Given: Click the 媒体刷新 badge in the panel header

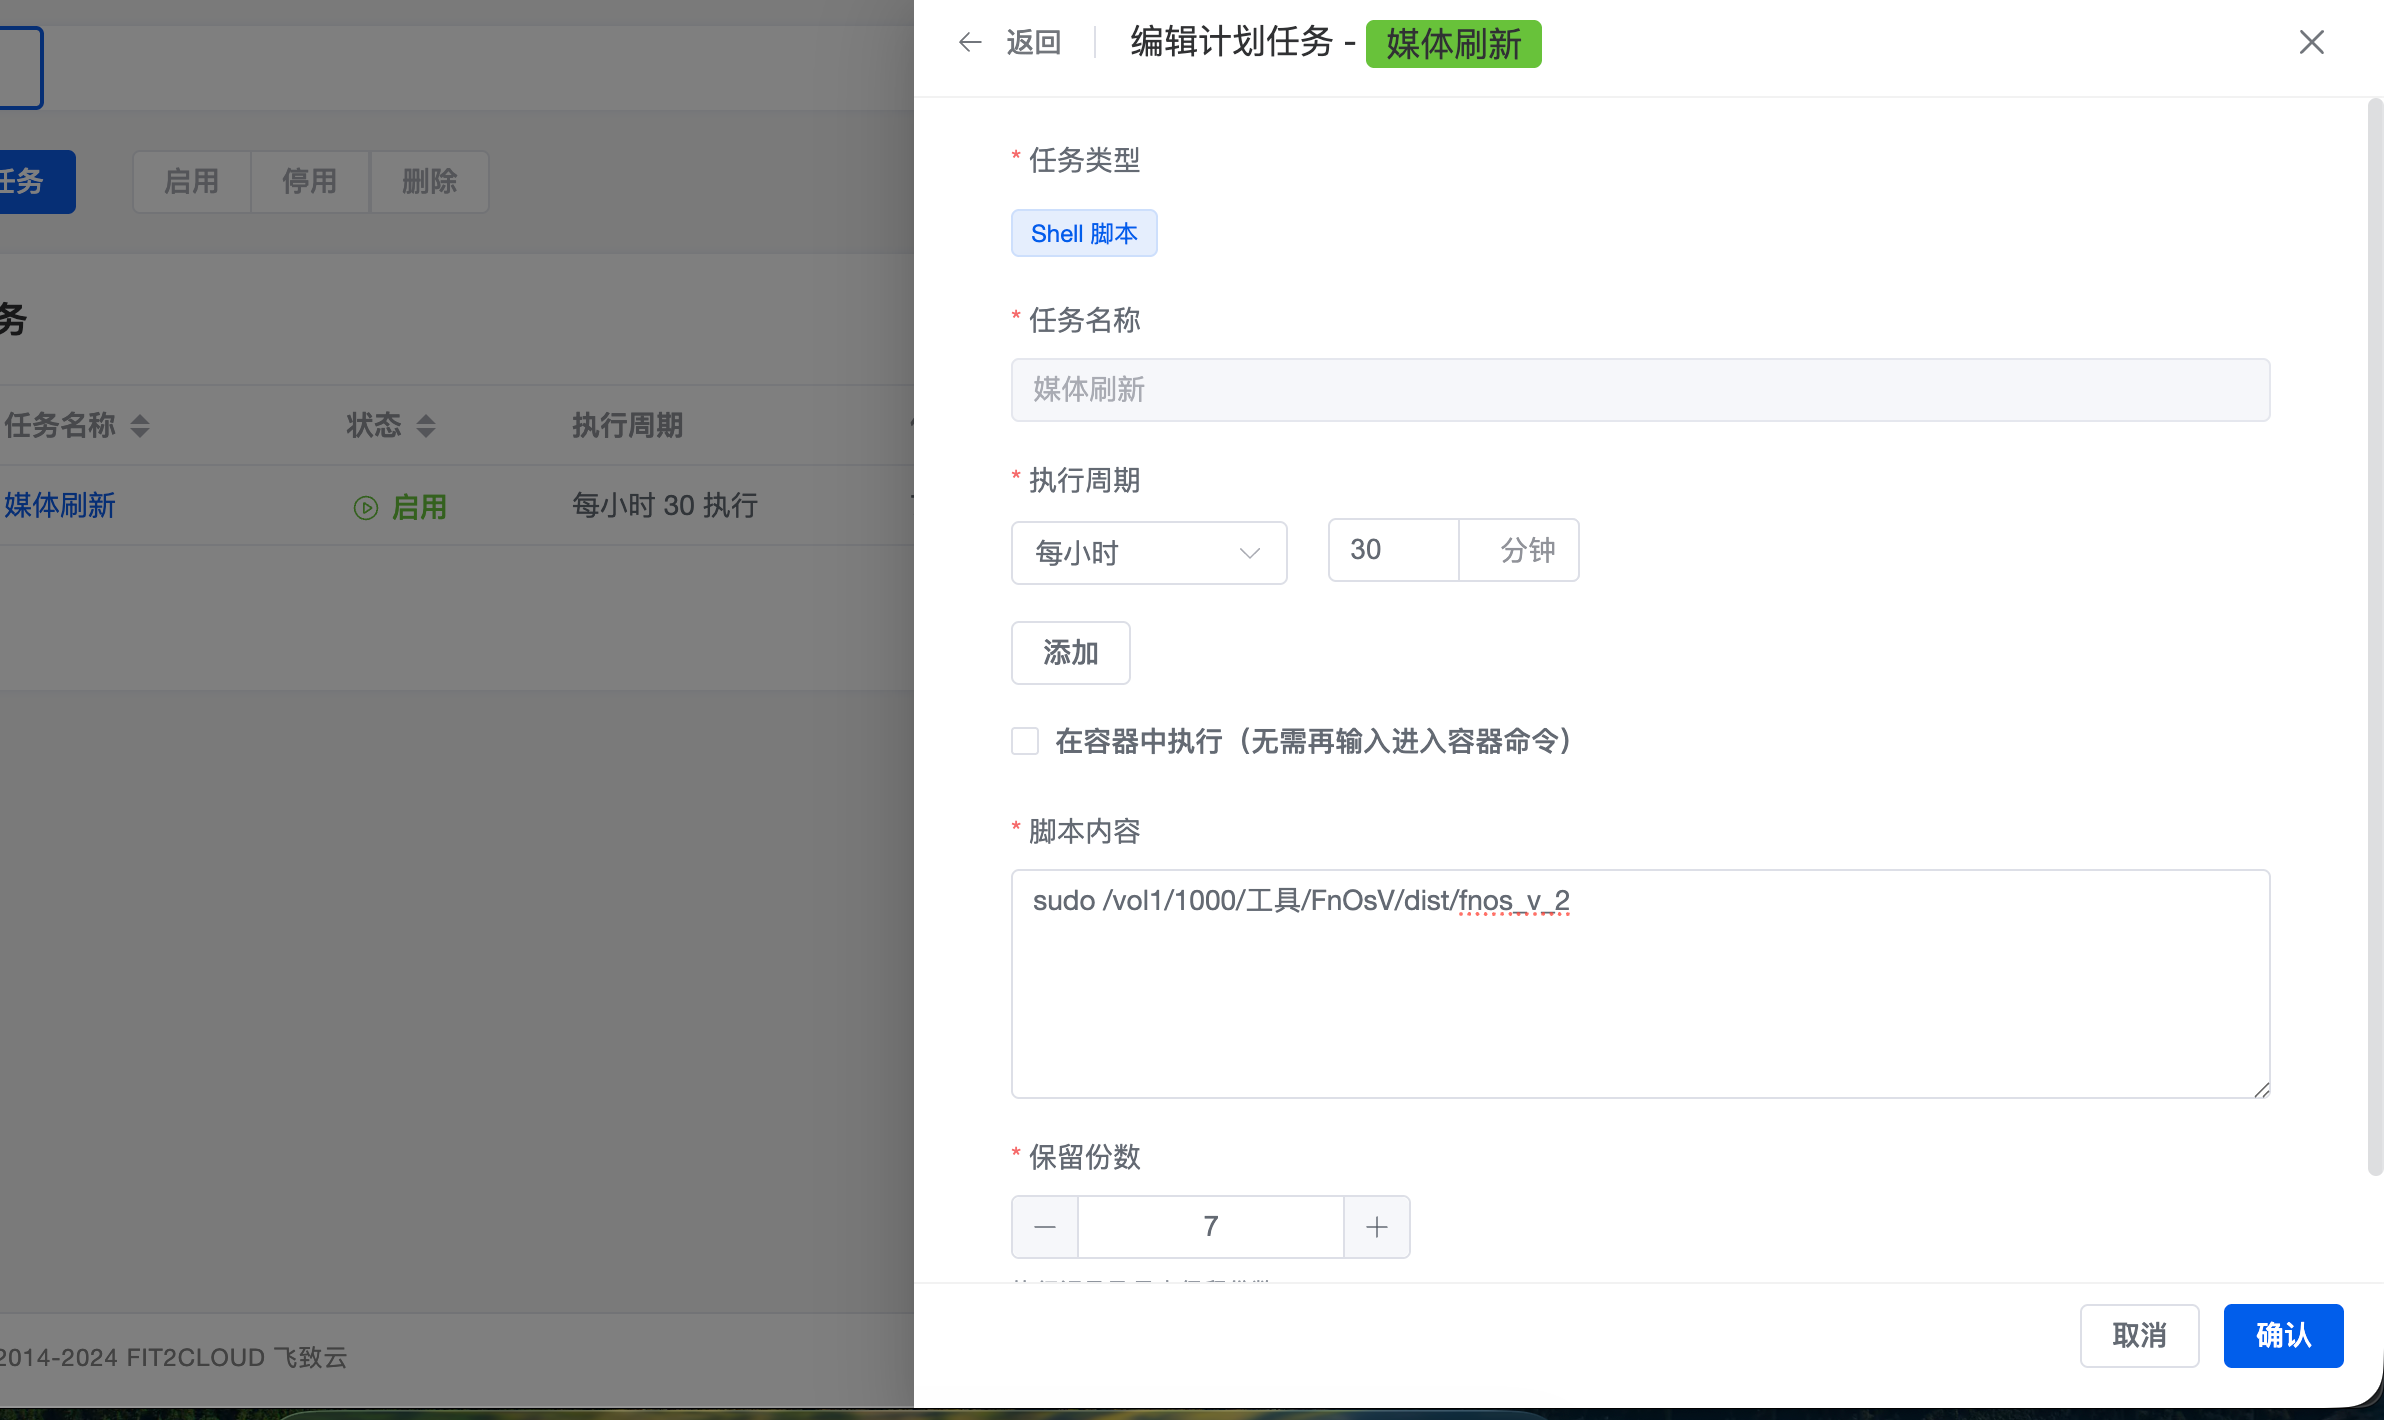Looking at the screenshot, I should click(1452, 44).
